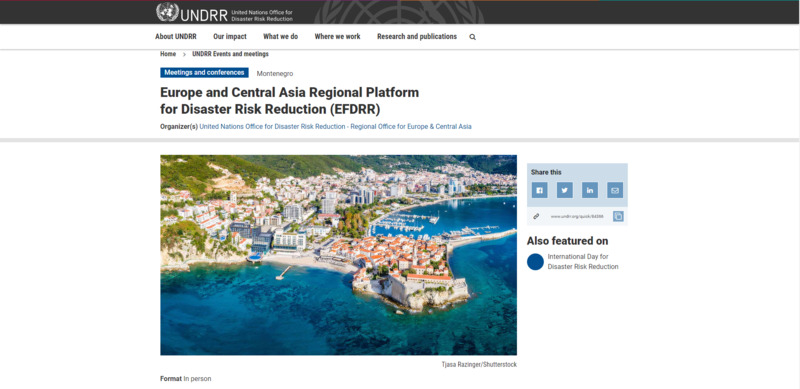The height and width of the screenshot is (389, 800).
Task: Share this page on LinkedIn
Action: 590,190
